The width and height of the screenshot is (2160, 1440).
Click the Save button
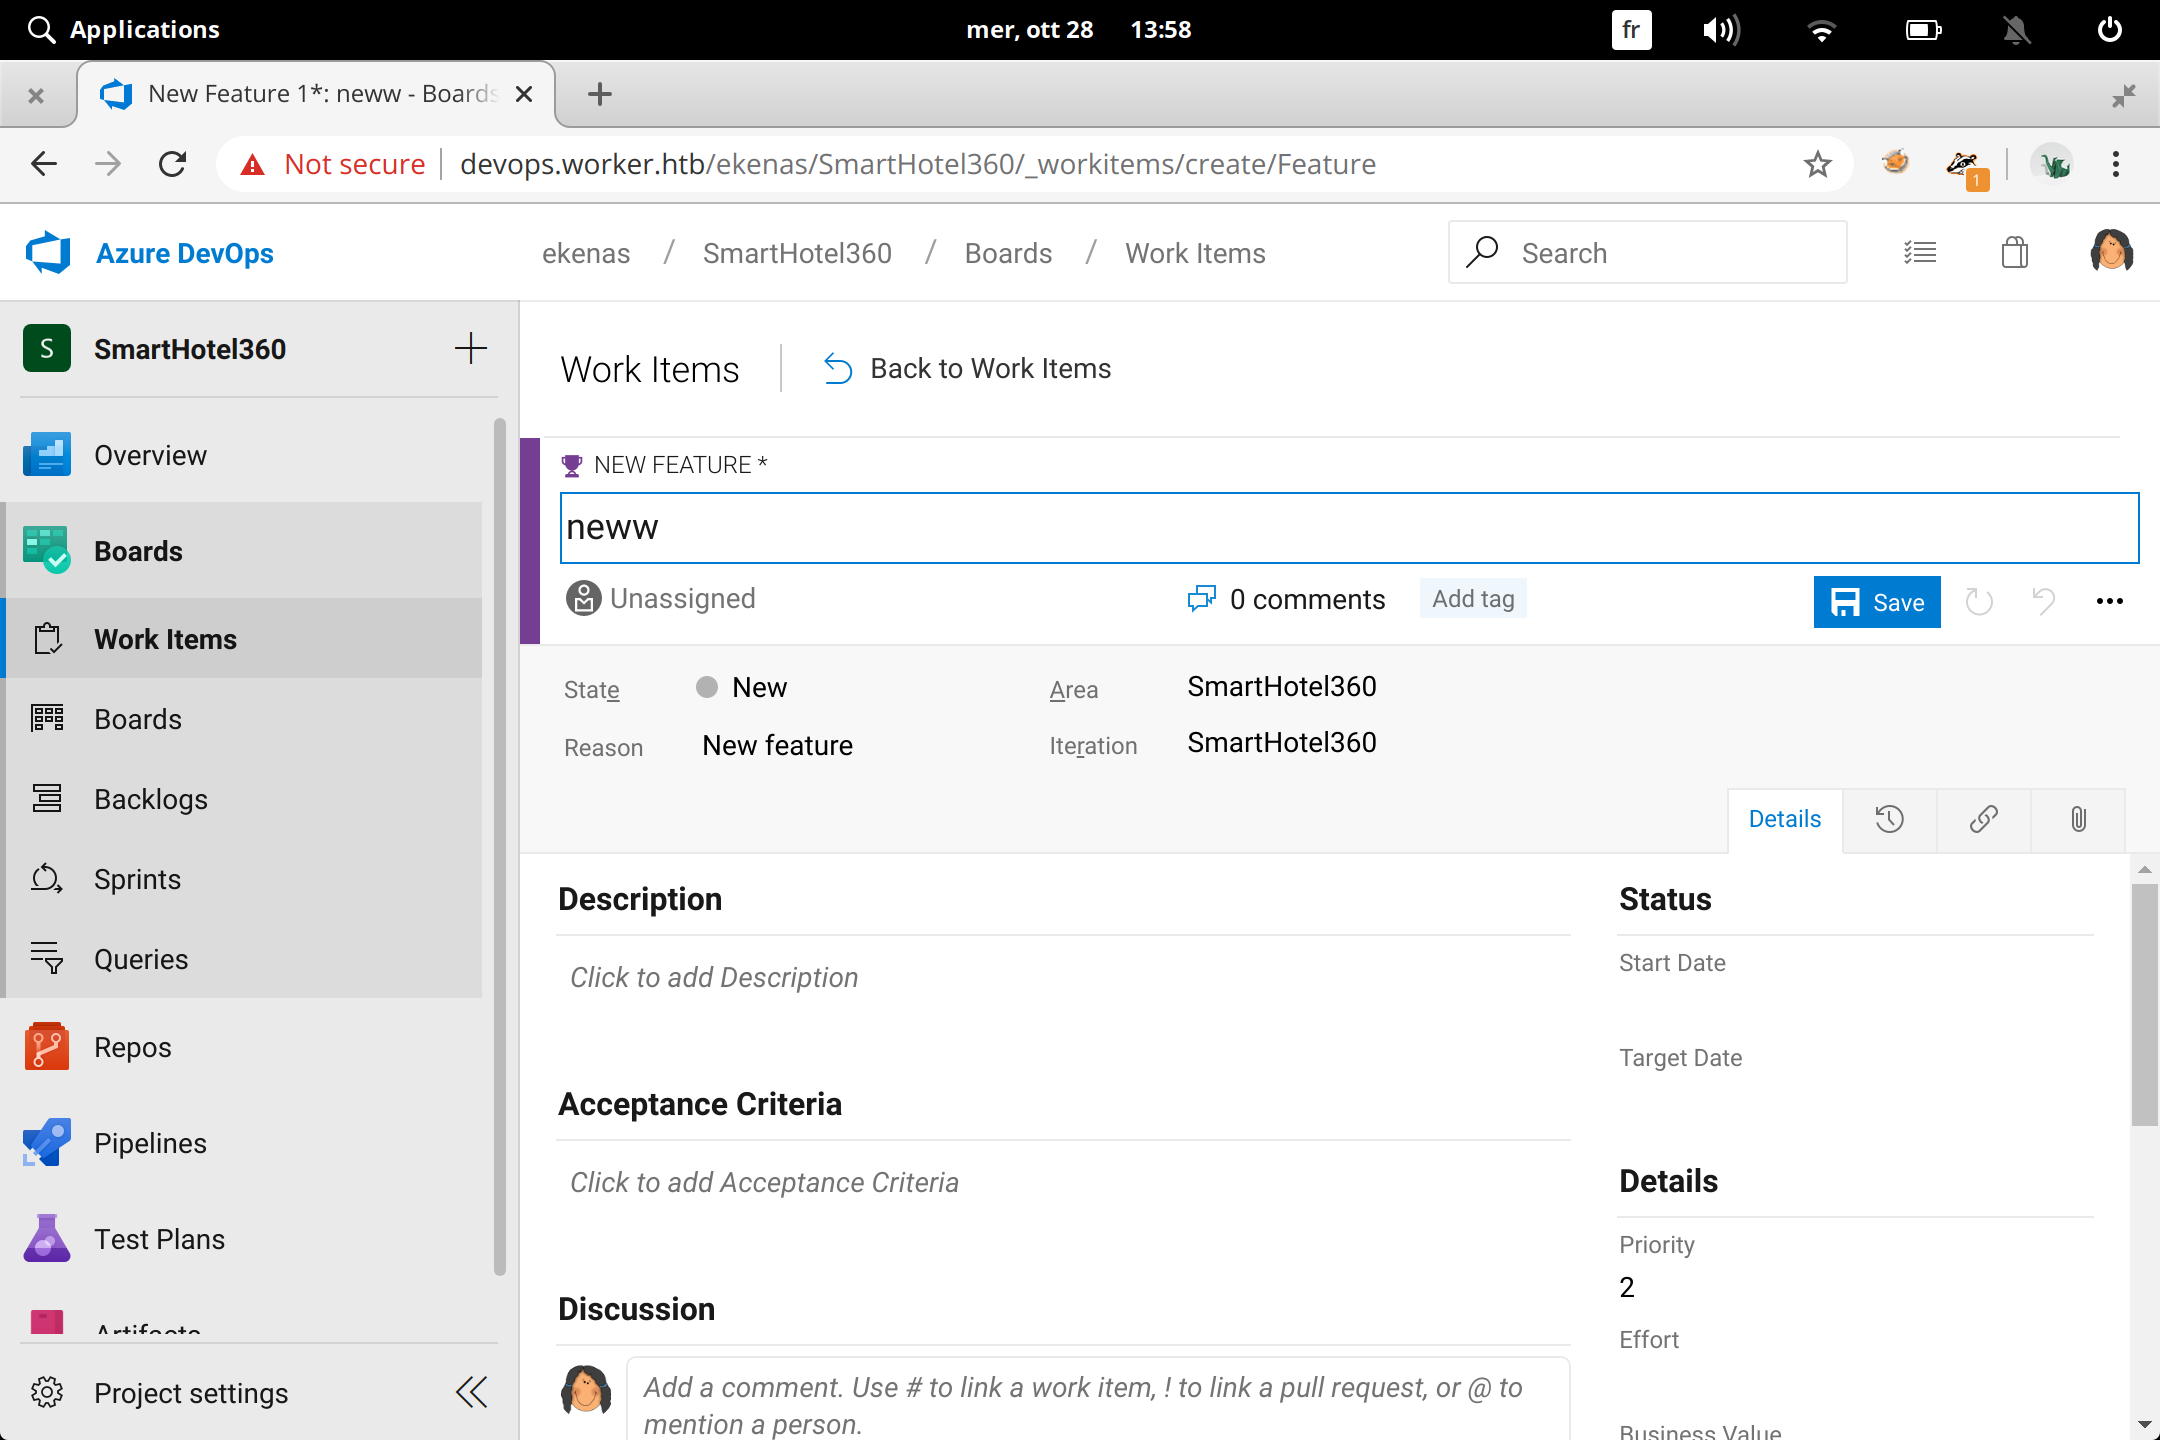pyautogui.click(x=1877, y=602)
